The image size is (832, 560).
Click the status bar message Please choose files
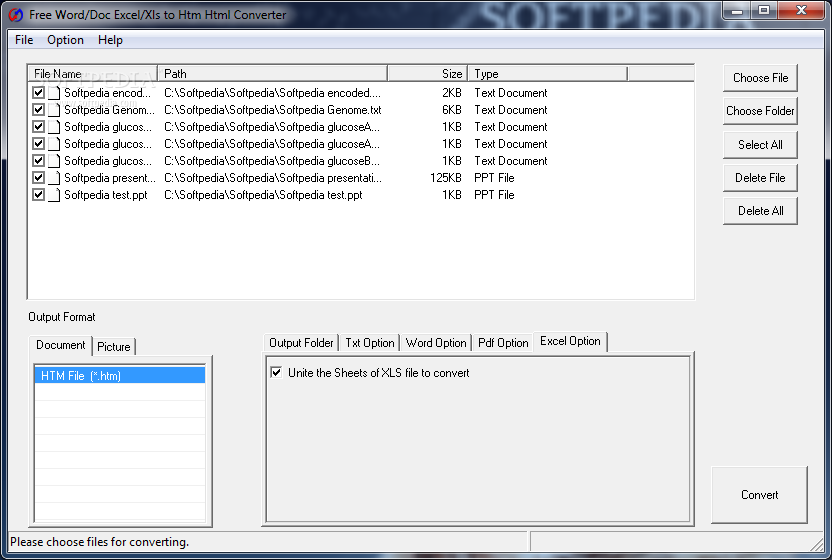point(99,542)
